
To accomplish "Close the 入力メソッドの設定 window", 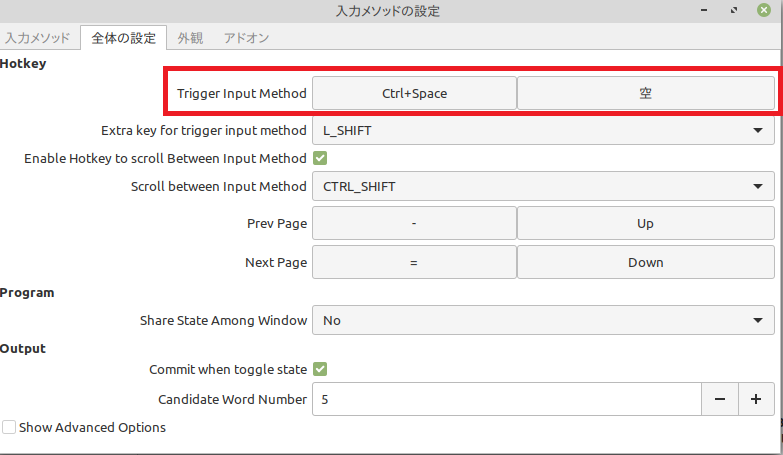I will click(764, 10).
